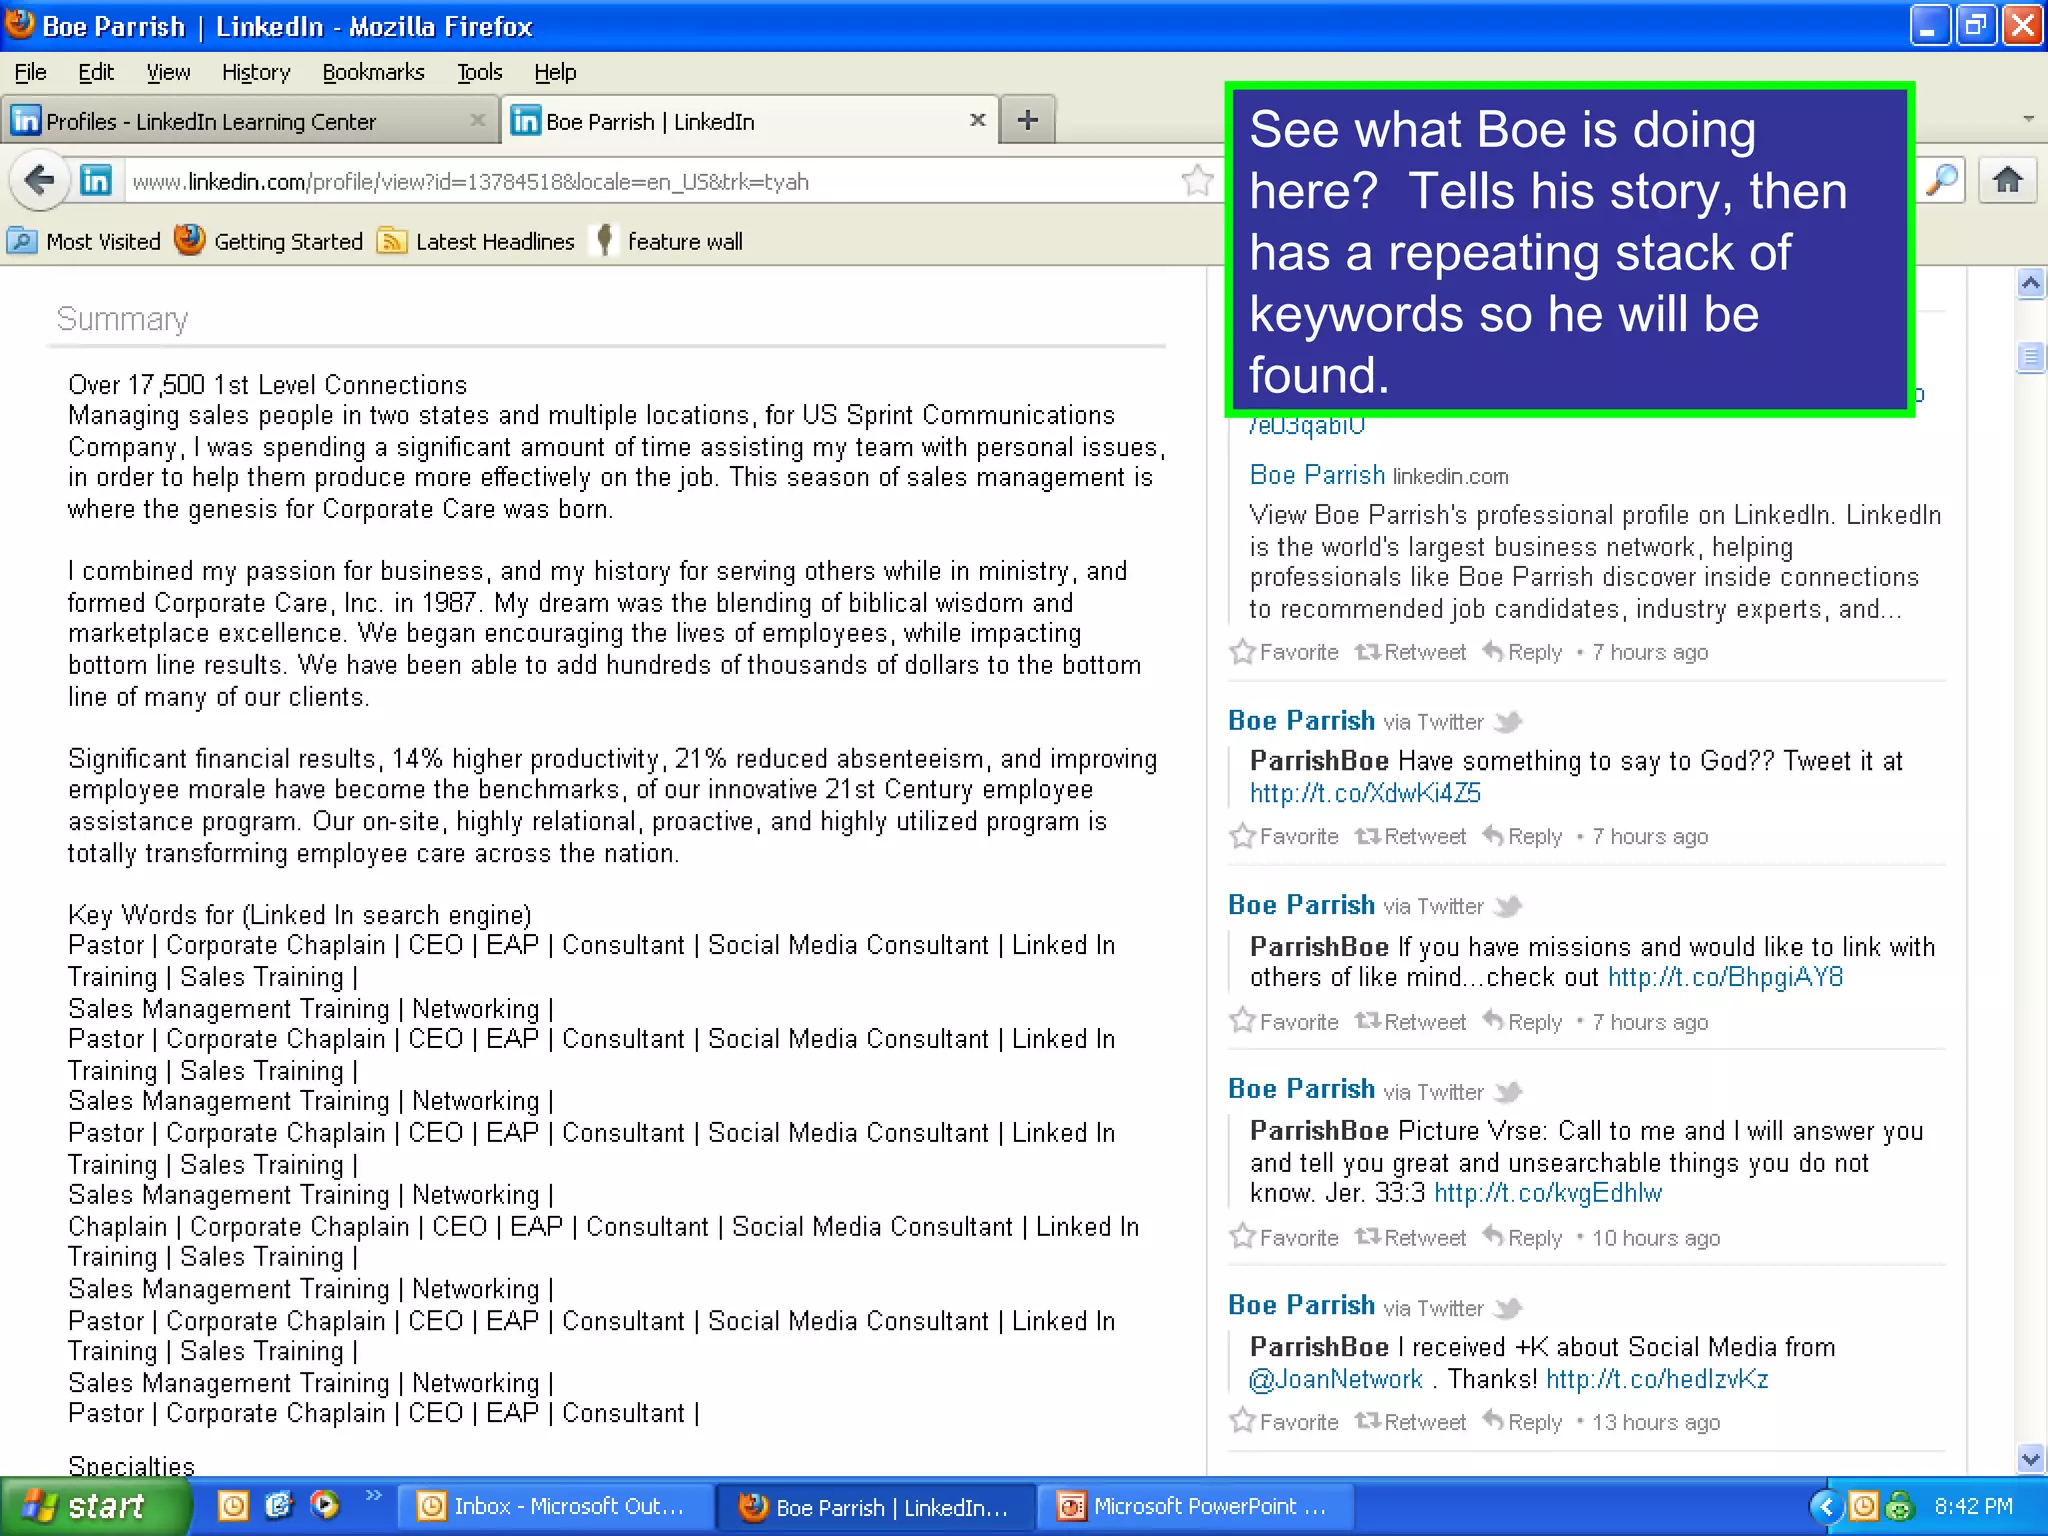Click the LinkedIn site icon in address bar

pyautogui.click(x=96, y=181)
